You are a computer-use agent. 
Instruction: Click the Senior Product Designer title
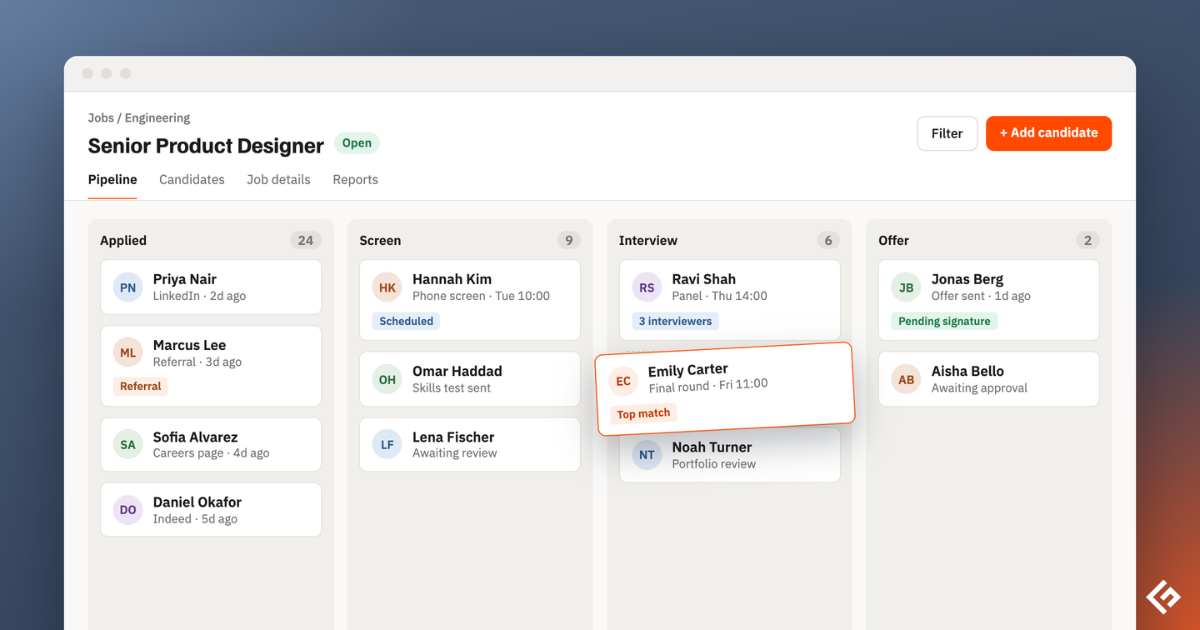tap(206, 146)
